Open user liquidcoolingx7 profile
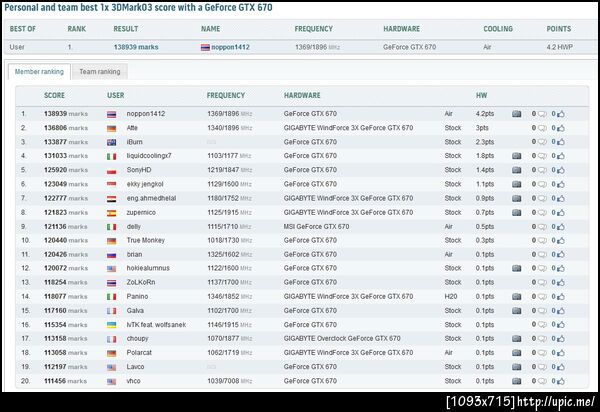Image resolution: width=600 pixels, height=412 pixels. [149, 156]
